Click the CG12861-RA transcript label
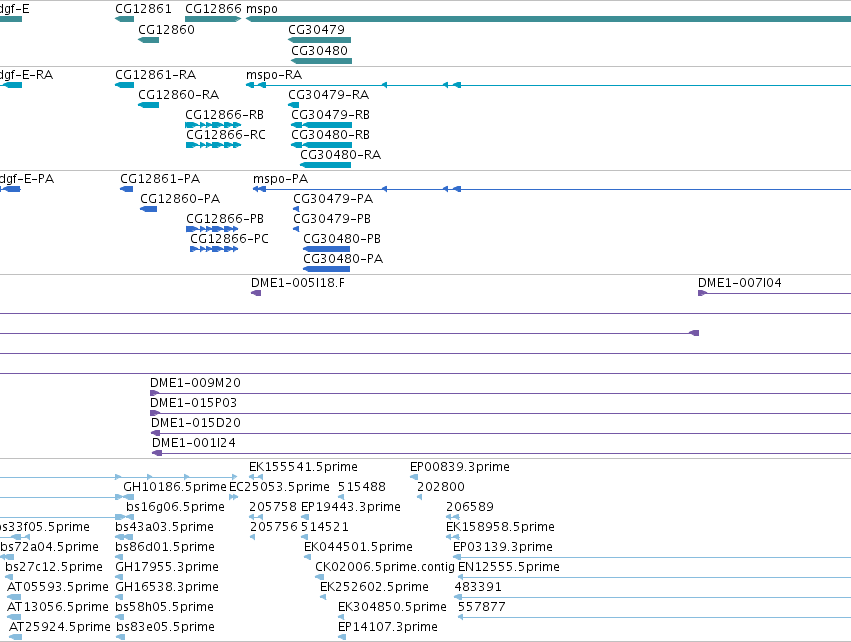This screenshot has width=851, height=642. (x=155, y=75)
